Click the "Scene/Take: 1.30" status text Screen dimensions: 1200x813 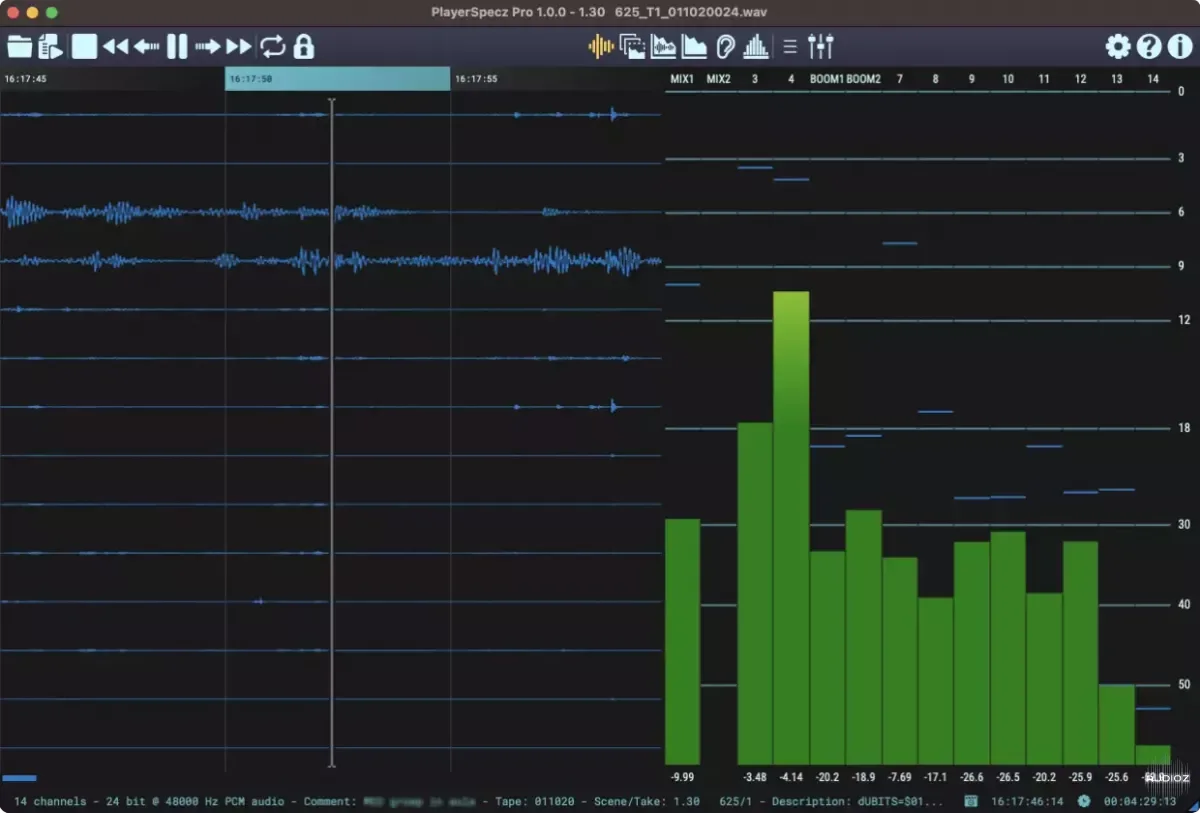[x=647, y=801]
